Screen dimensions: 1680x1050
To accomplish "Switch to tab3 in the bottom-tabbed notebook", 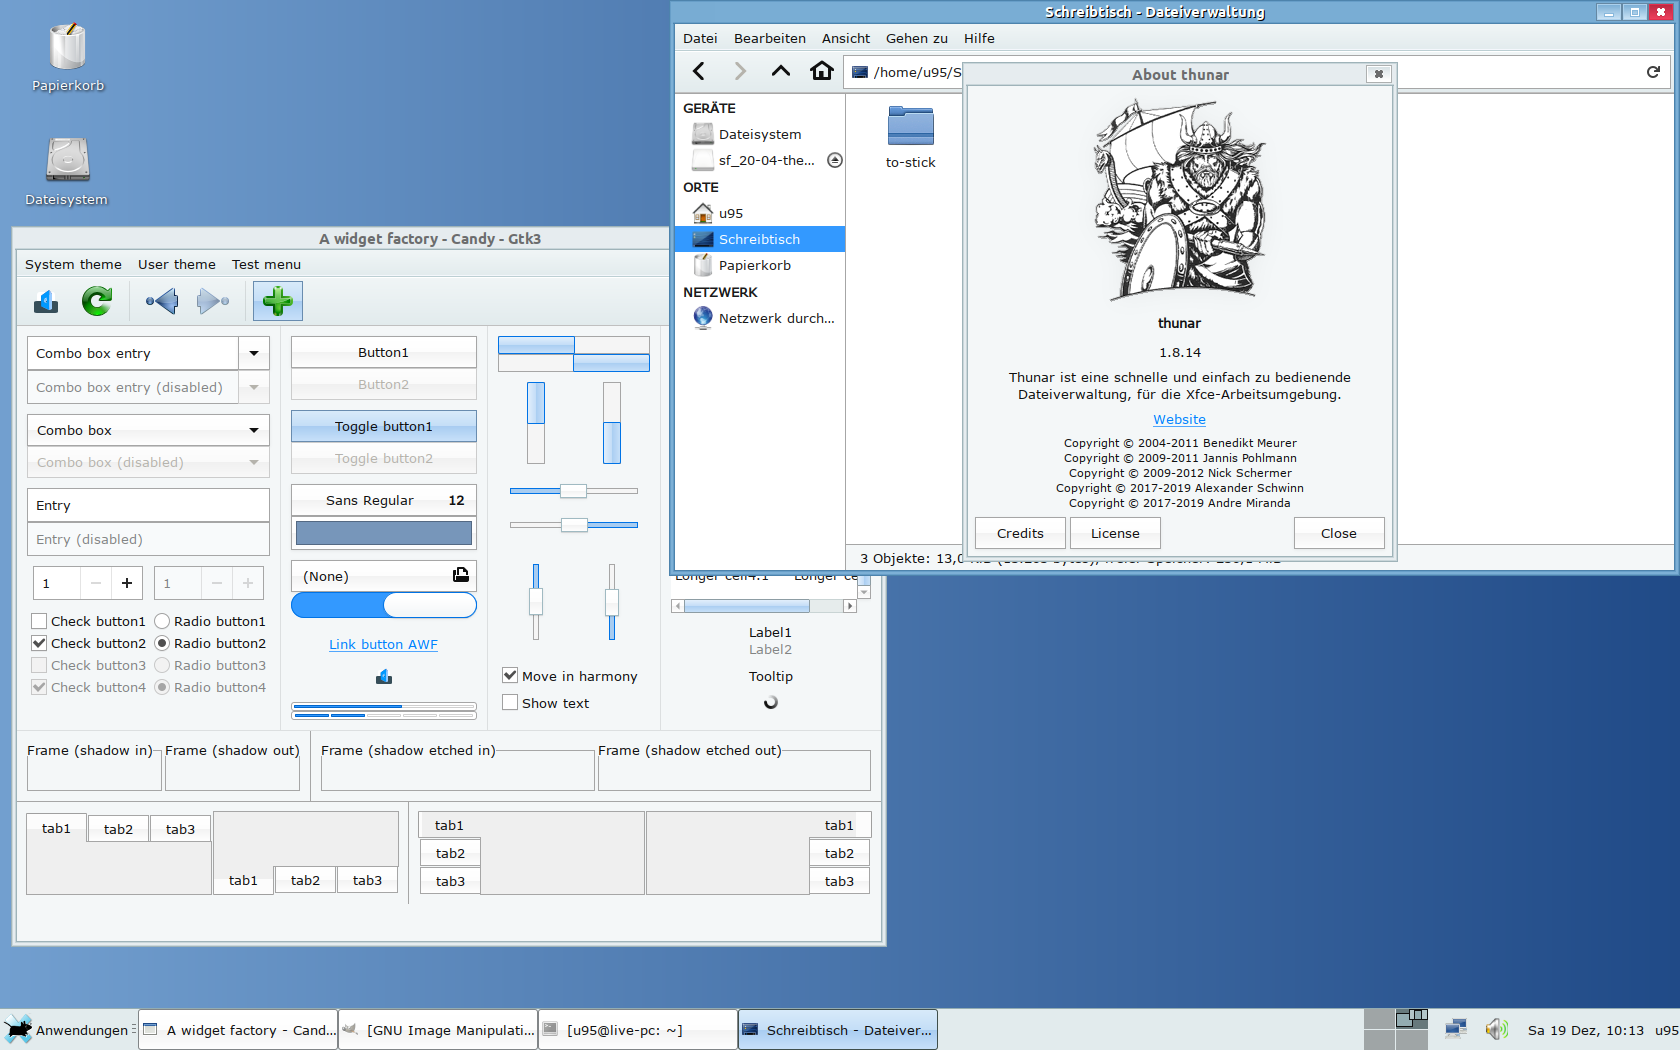I will coord(367,880).
